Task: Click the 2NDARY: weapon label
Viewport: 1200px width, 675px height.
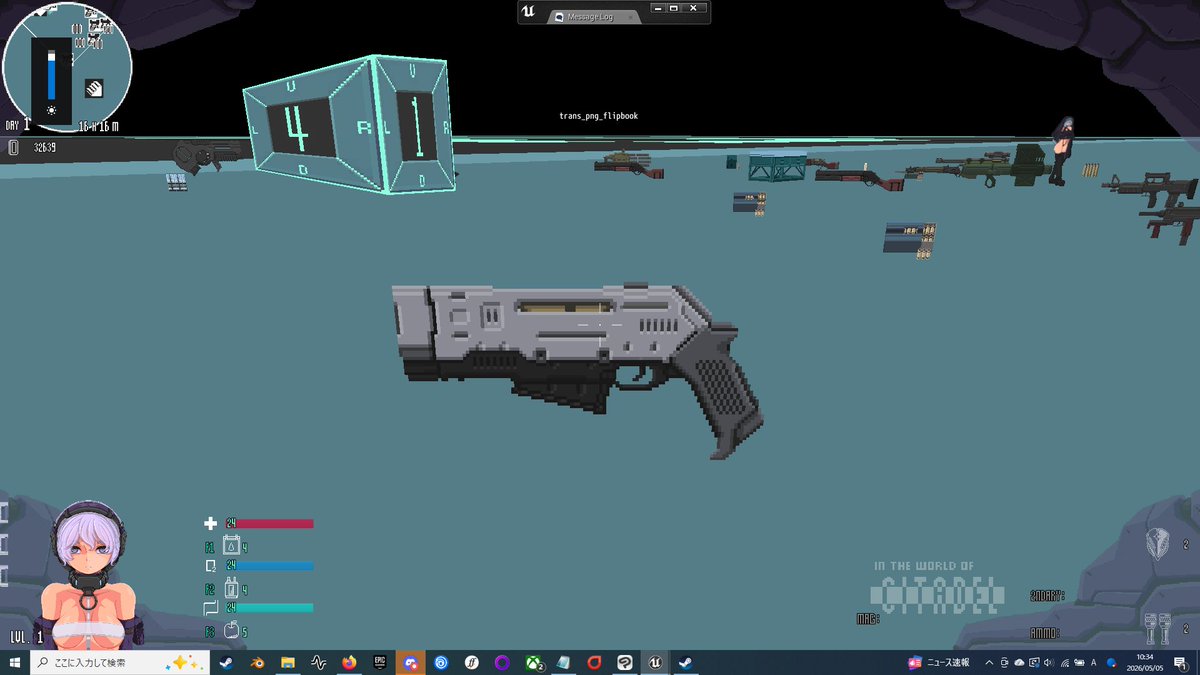Action: point(1047,595)
